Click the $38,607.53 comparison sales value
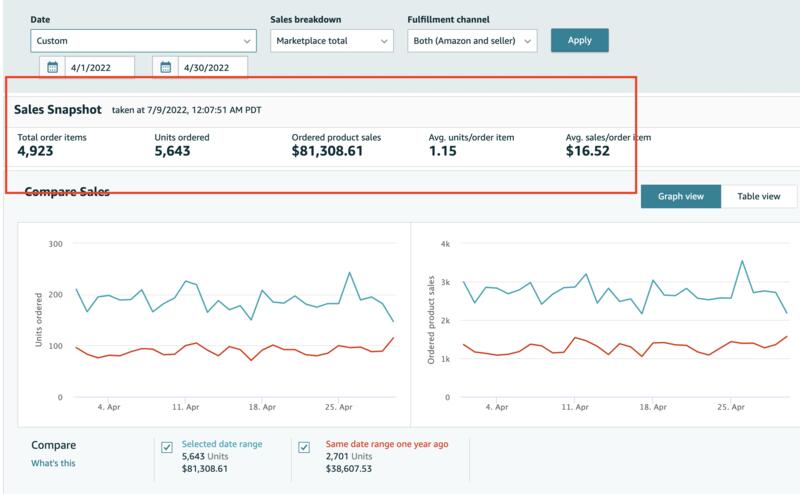The image size is (800, 494). coord(348,468)
